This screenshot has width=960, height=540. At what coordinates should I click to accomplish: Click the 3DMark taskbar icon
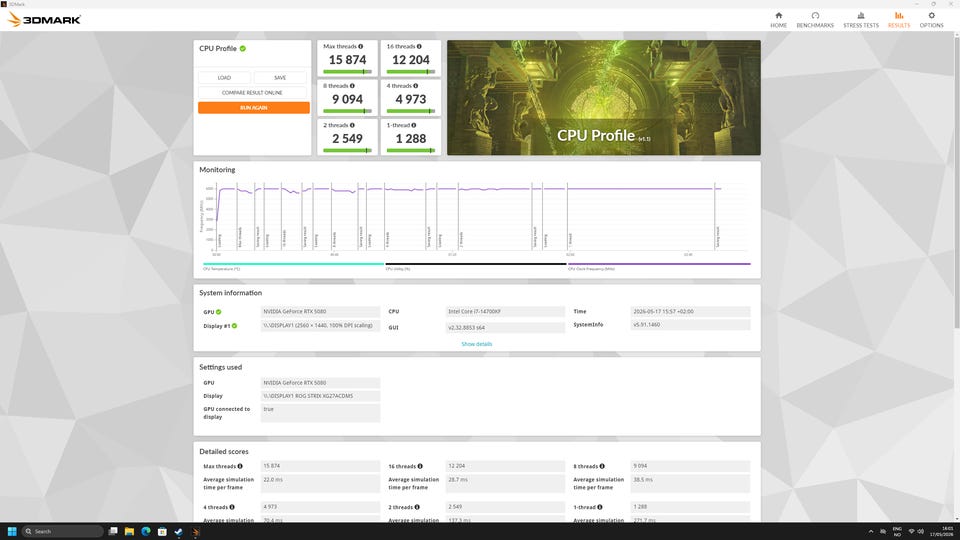tap(195, 531)
